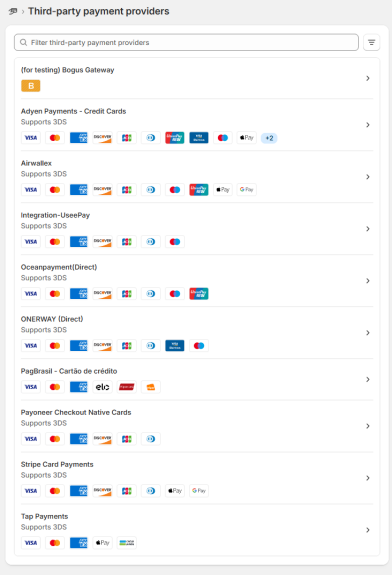Click the Maestro icon under Integration-UseePay
The height and width of the screenshot is (575, 392).
click(175, 242)
